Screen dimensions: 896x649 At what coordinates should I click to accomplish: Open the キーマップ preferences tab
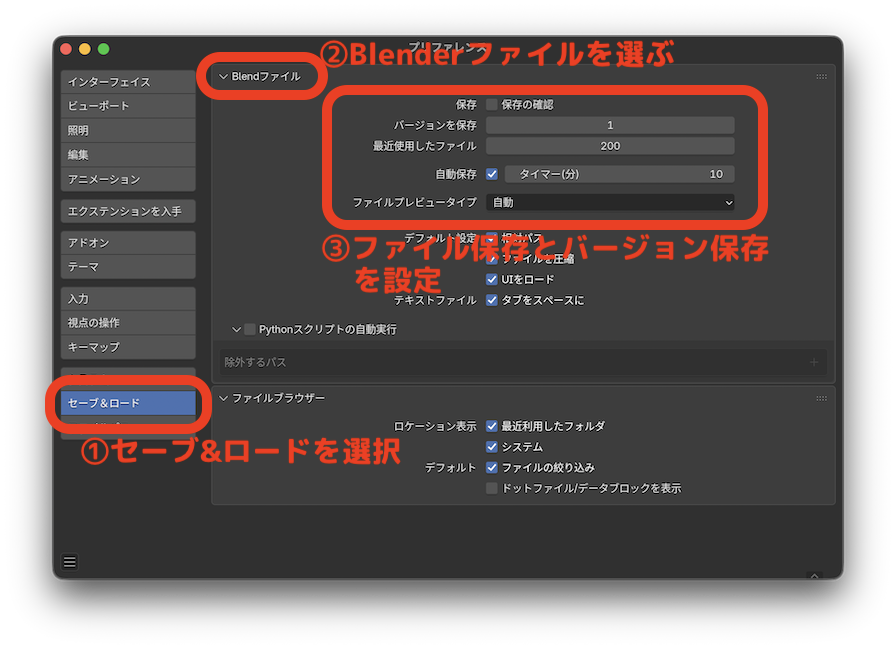coord(128,347)
